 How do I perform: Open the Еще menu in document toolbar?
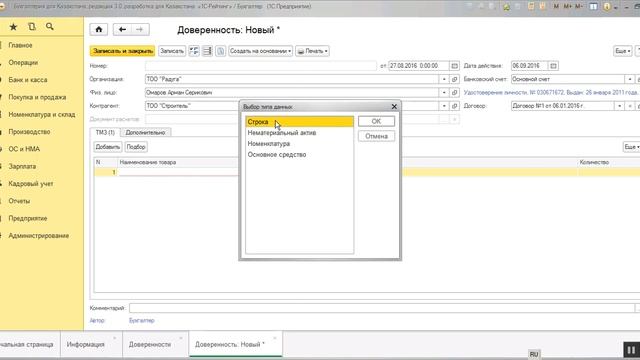623,51
